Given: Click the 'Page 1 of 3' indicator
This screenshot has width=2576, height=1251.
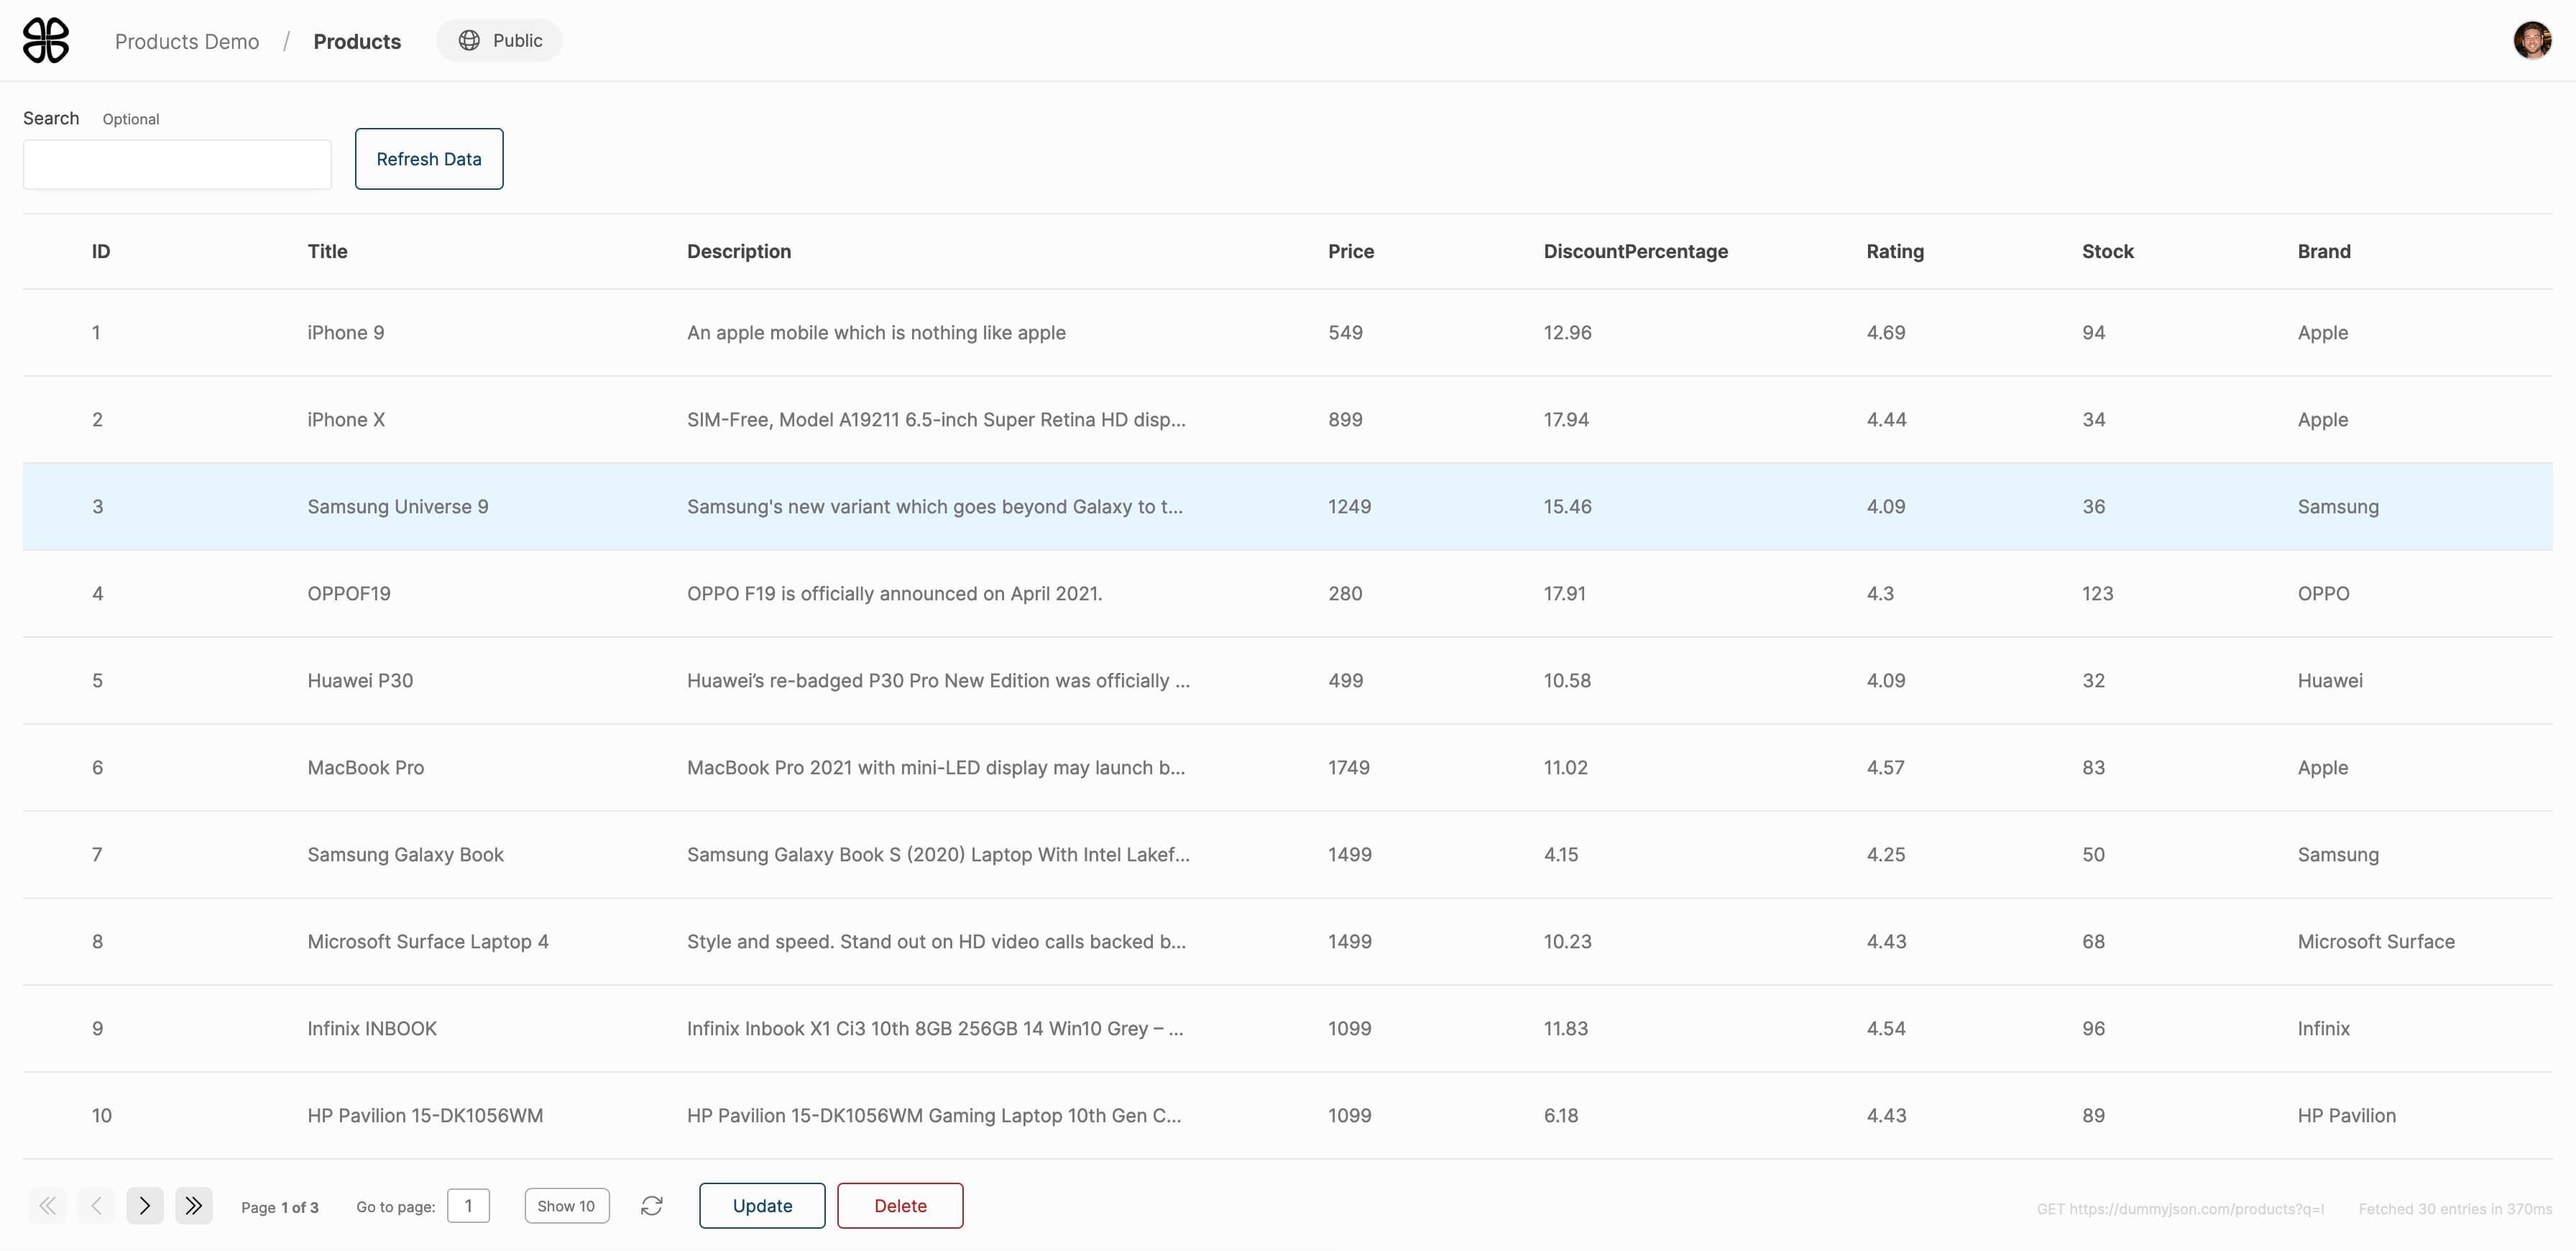Looking at the screenshot, I should pos(280,1207).
